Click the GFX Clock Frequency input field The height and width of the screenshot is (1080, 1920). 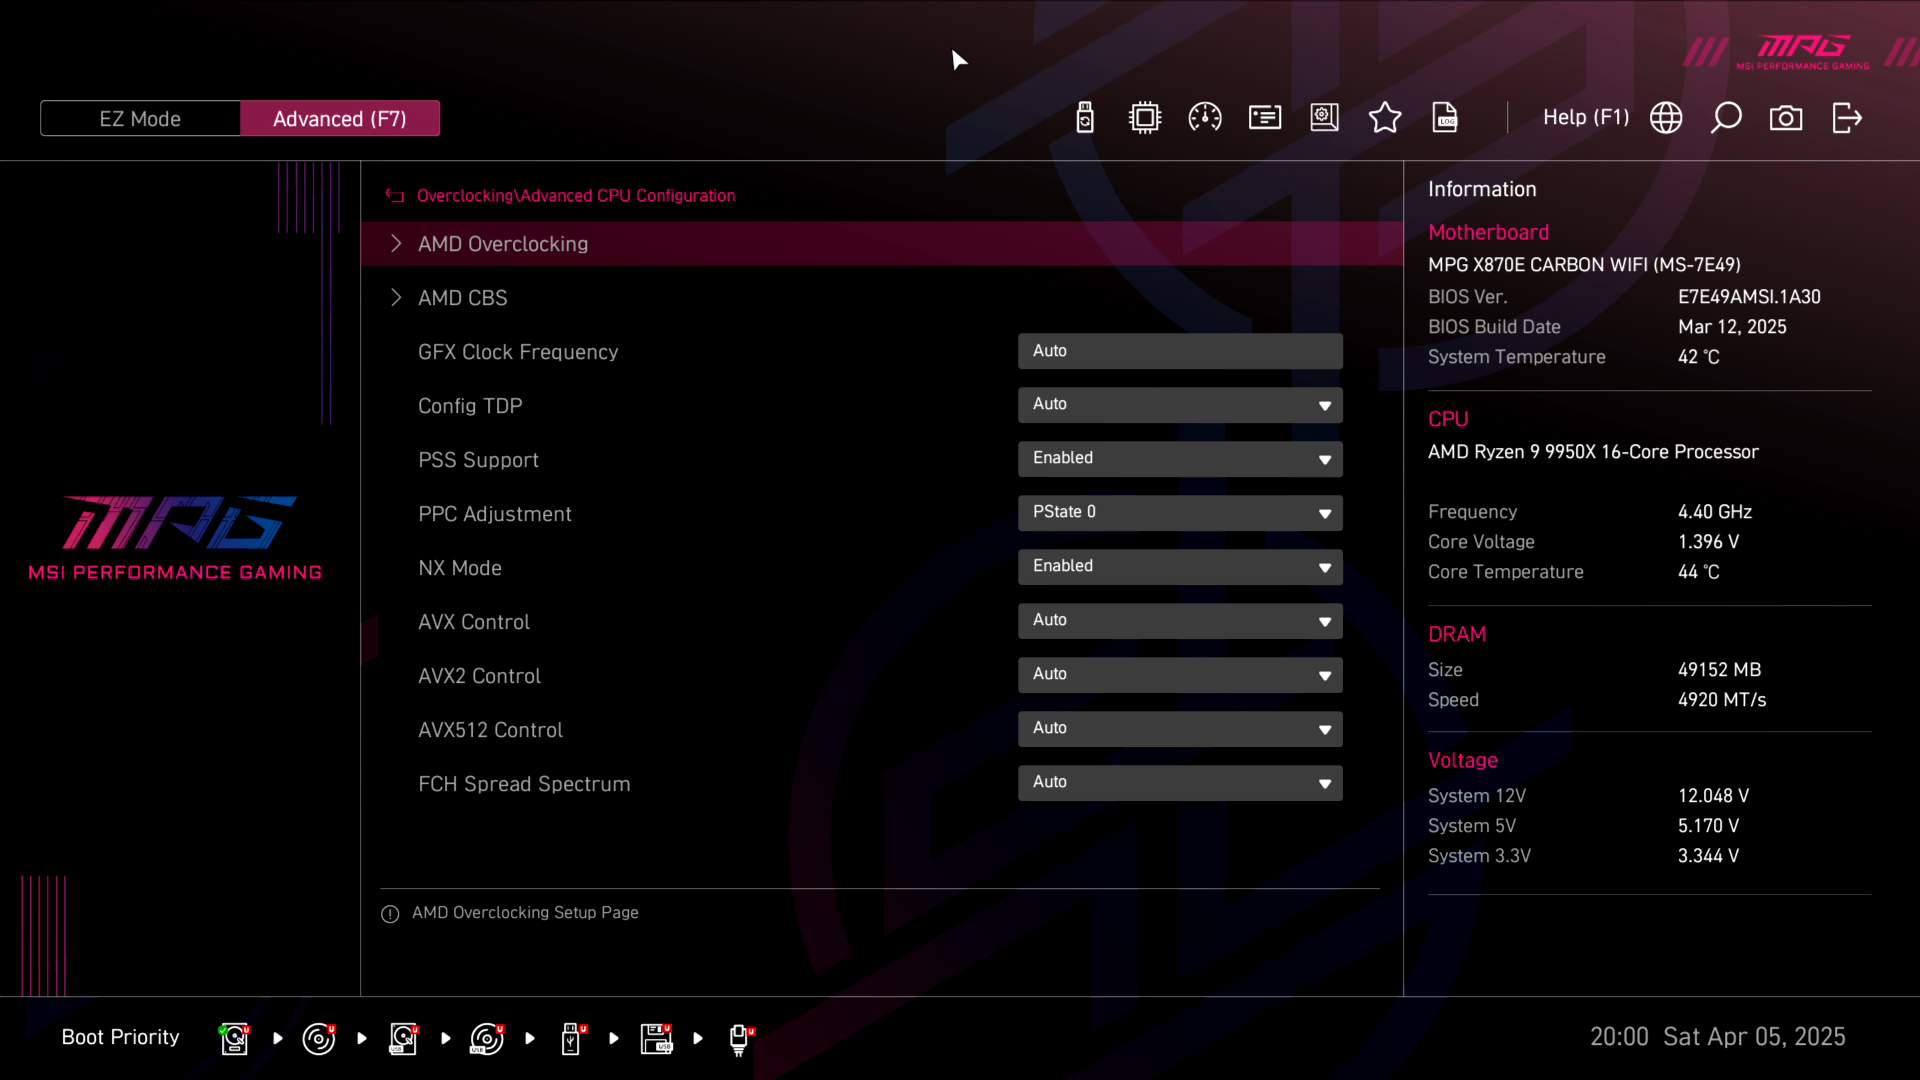tap(1180, 351)
